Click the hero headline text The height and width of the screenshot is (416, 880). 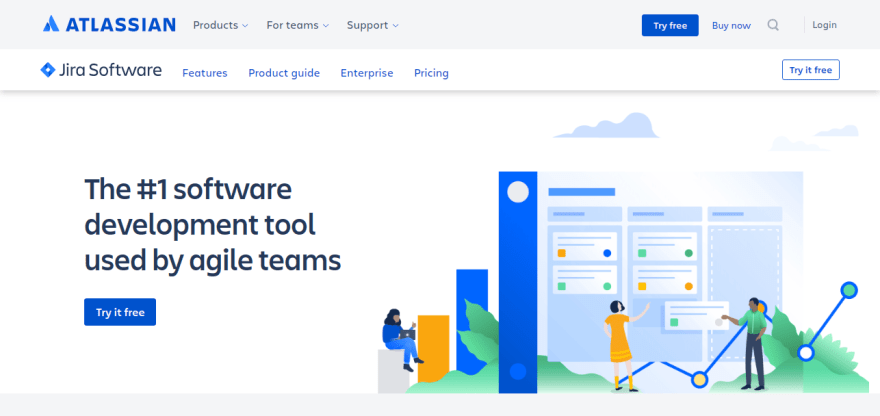(x=213, y=225)
